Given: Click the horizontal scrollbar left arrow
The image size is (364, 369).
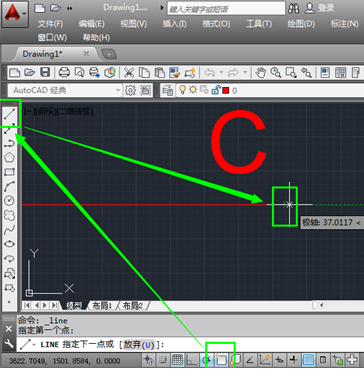Looking at the screenshot, I should point(321,305).
